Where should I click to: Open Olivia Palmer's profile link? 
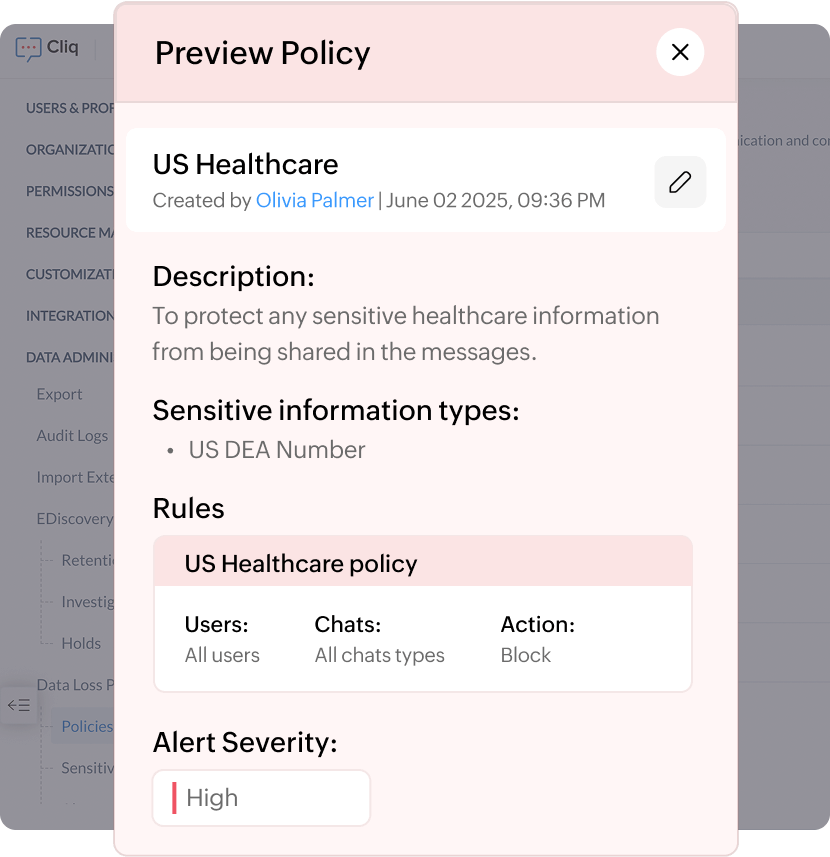point(315,200)
